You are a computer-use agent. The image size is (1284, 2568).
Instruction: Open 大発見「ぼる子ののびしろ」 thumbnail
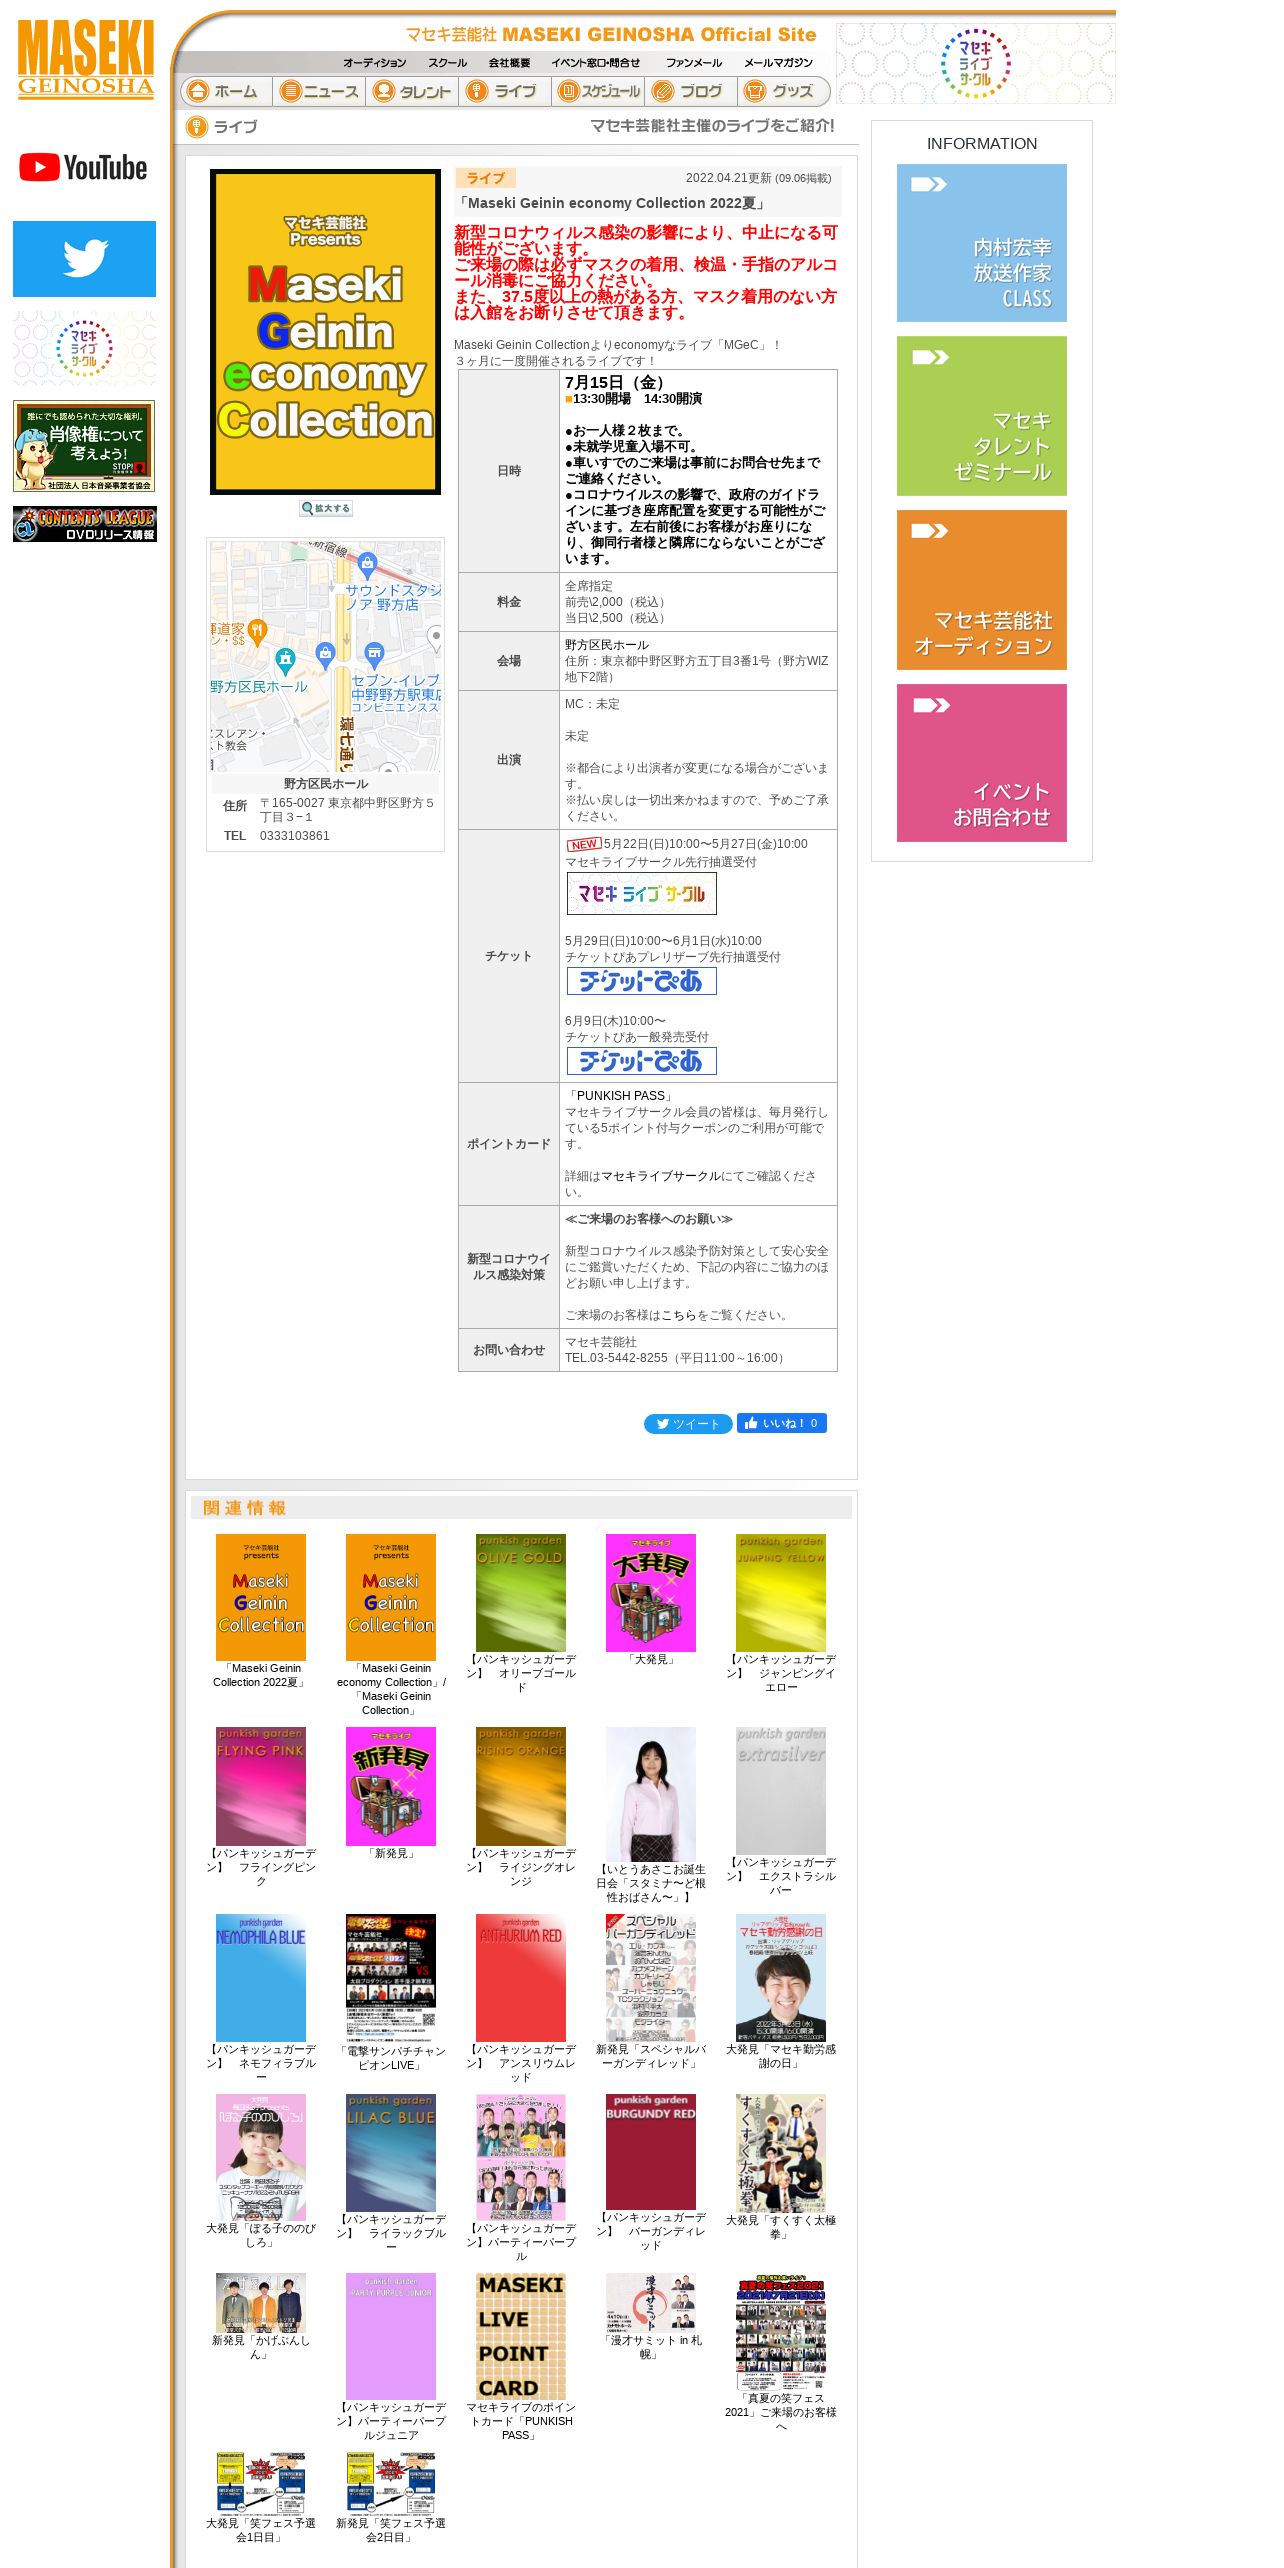pyautogui.click(x=261, y=2157)
